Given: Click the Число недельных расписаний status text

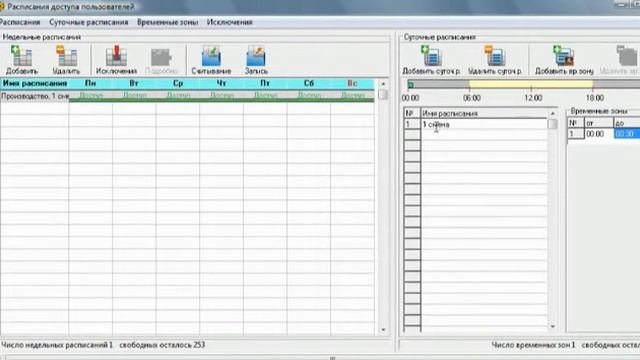Looking at the screenshot, I should pos(57,345).
